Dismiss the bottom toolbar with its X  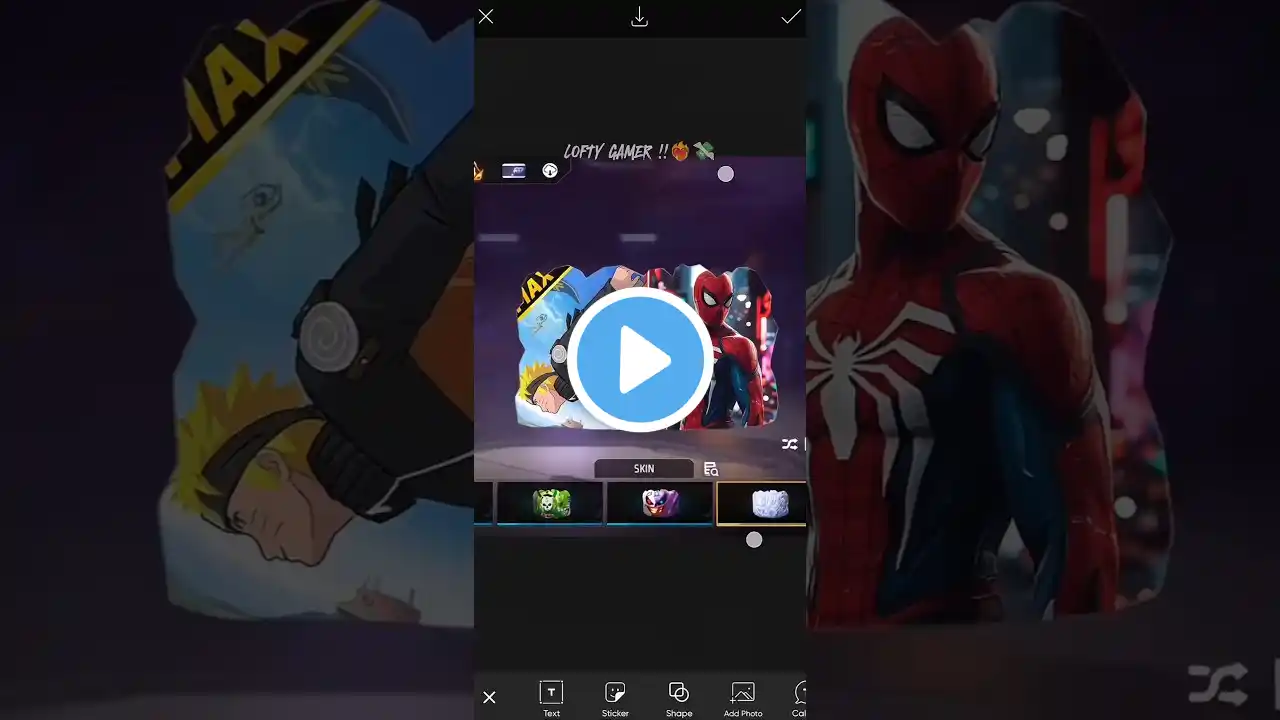coord(489,697)
